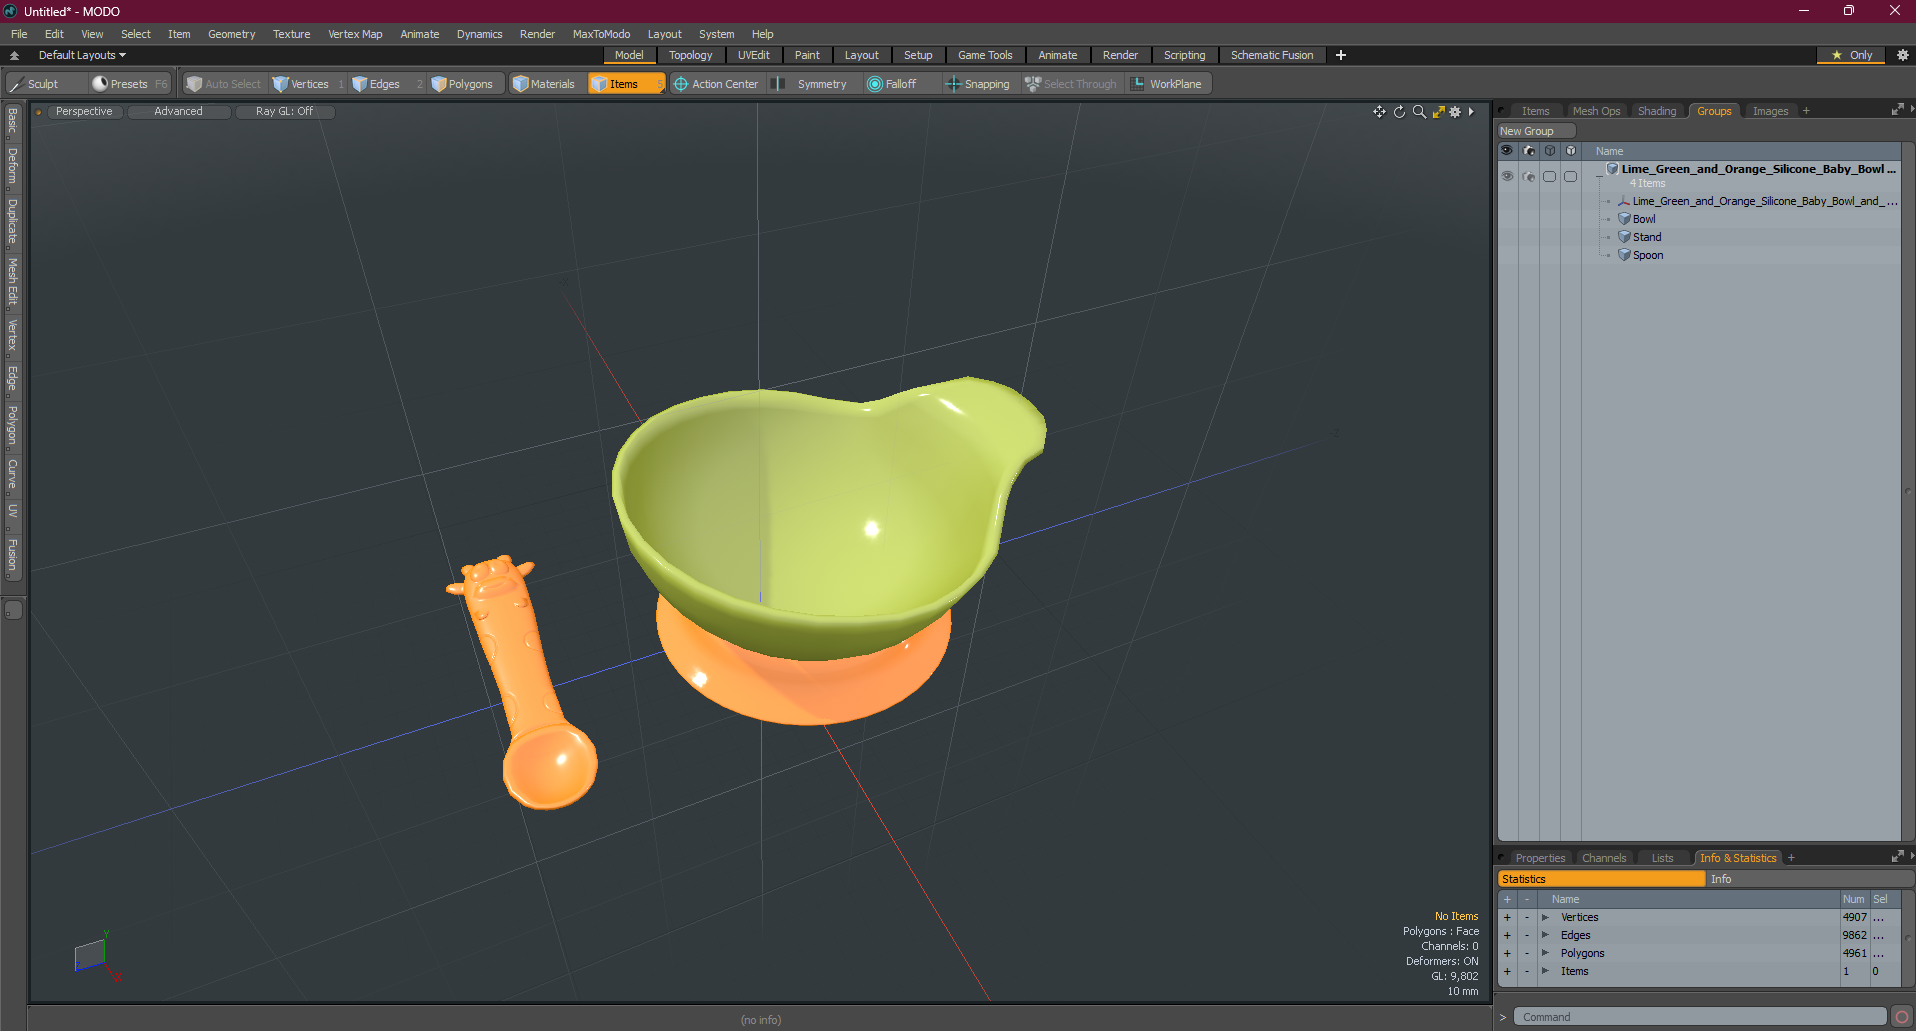Click the render camera column header icon

point(1529,151)
